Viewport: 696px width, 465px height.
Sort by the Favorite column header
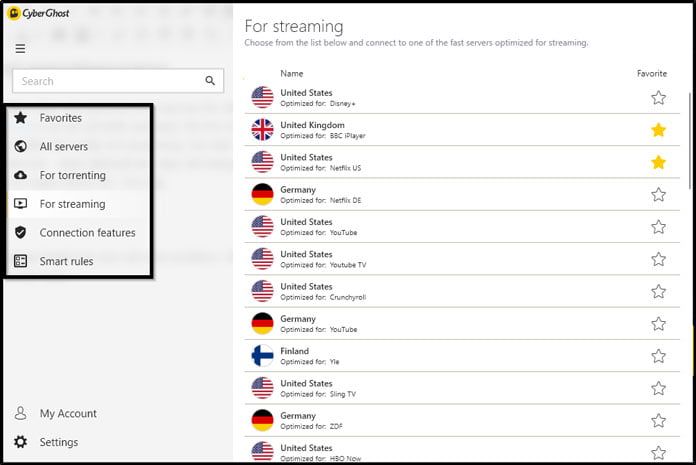(x=652, y=74)
